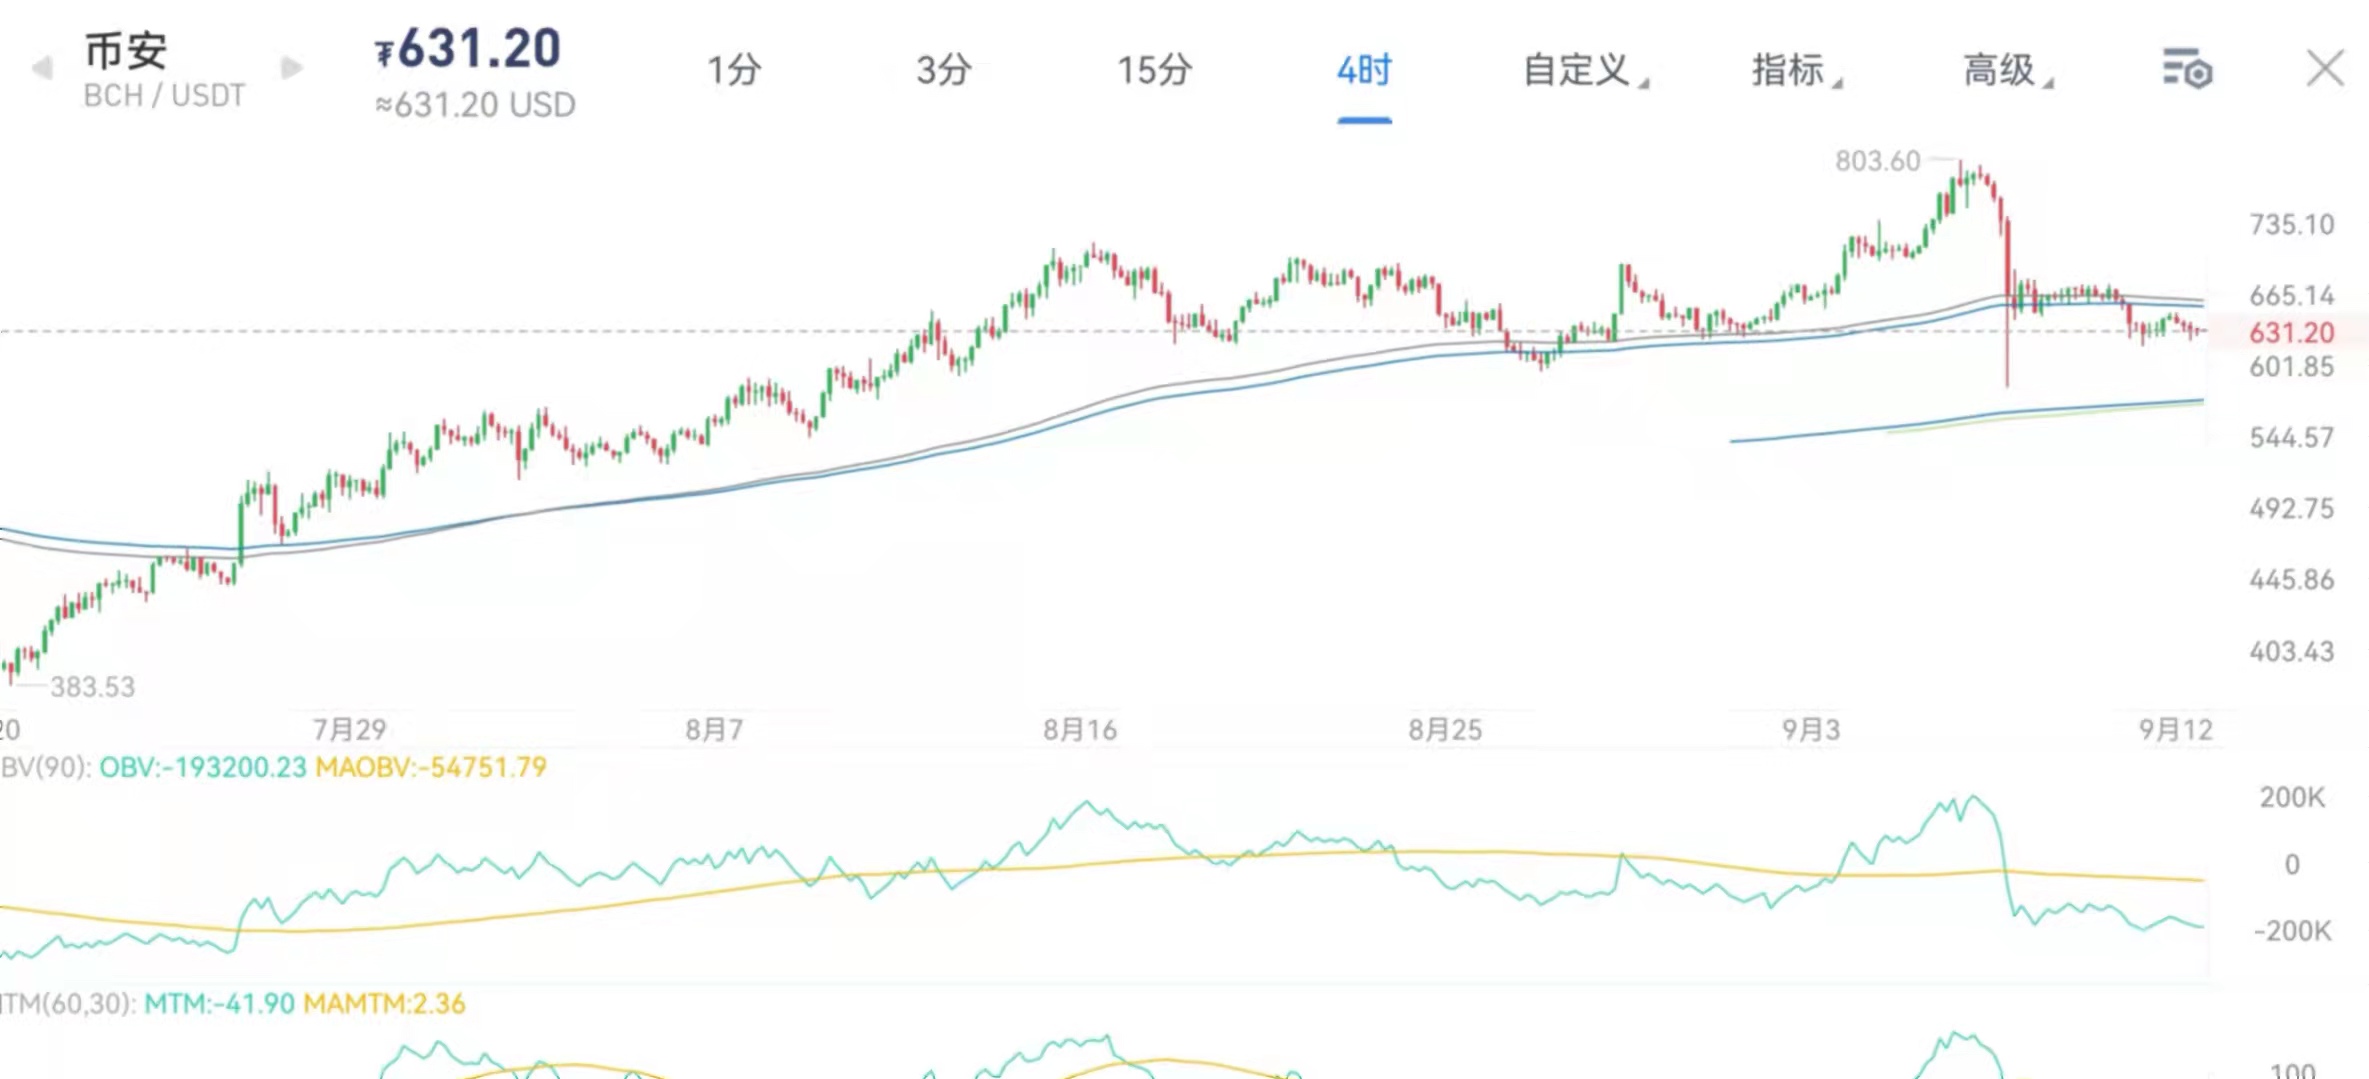Click the red 631.20 current price tag
The height and width of the screenshot is (1079, 2369).
pos(2291,332)
